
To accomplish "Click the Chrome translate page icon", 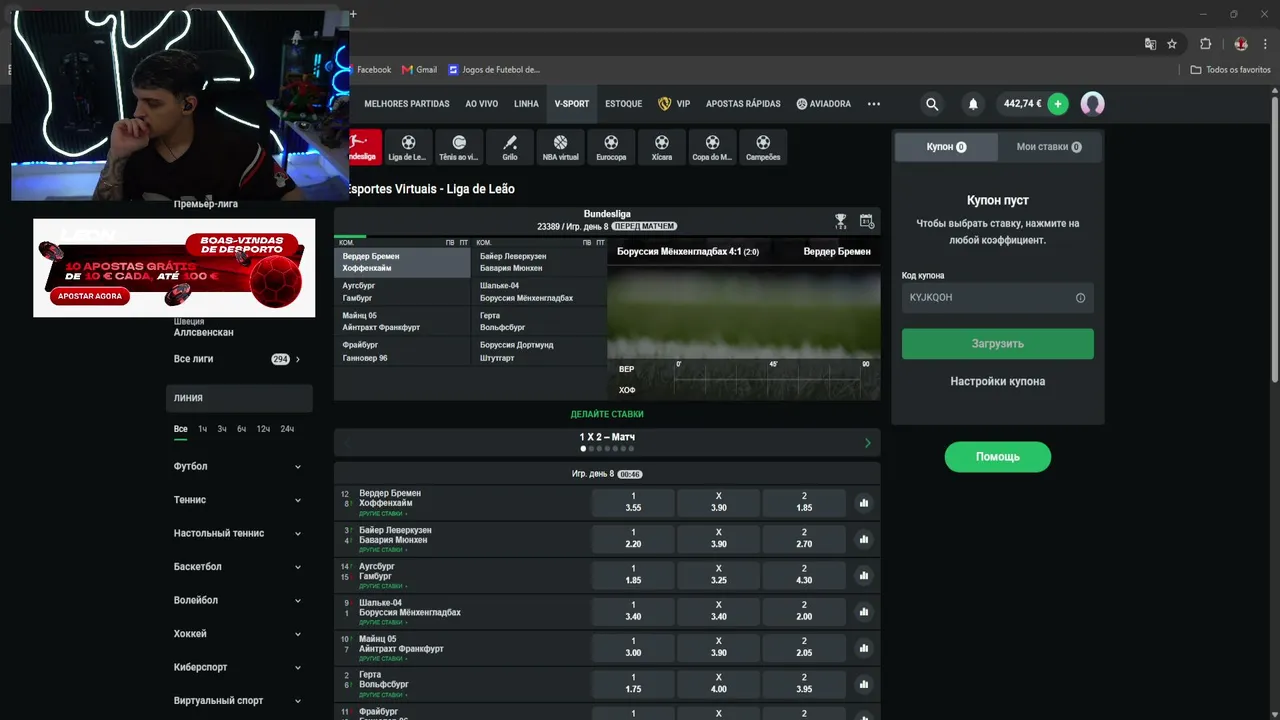I will (x=1150, y=44).
